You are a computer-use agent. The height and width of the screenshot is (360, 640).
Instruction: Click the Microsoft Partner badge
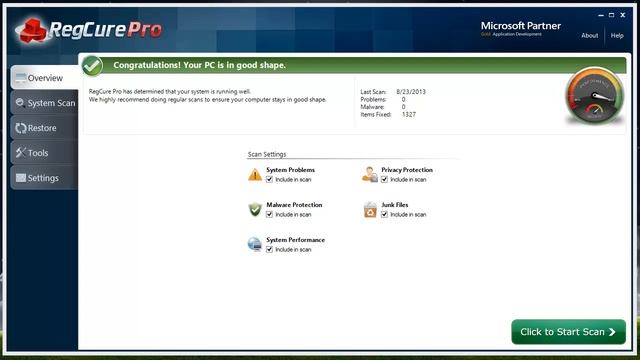click(x=520, y=29)
